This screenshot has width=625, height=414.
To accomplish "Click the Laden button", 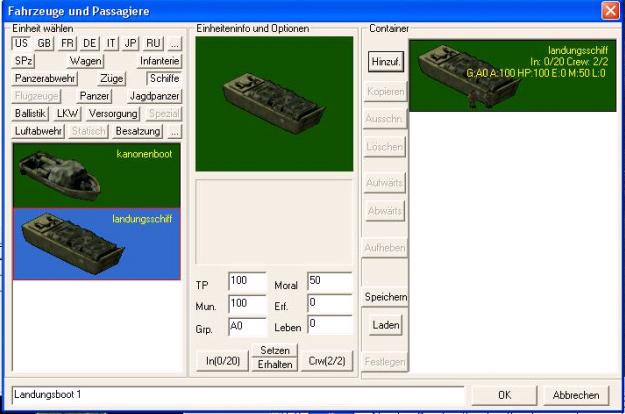I will [386, 325].
